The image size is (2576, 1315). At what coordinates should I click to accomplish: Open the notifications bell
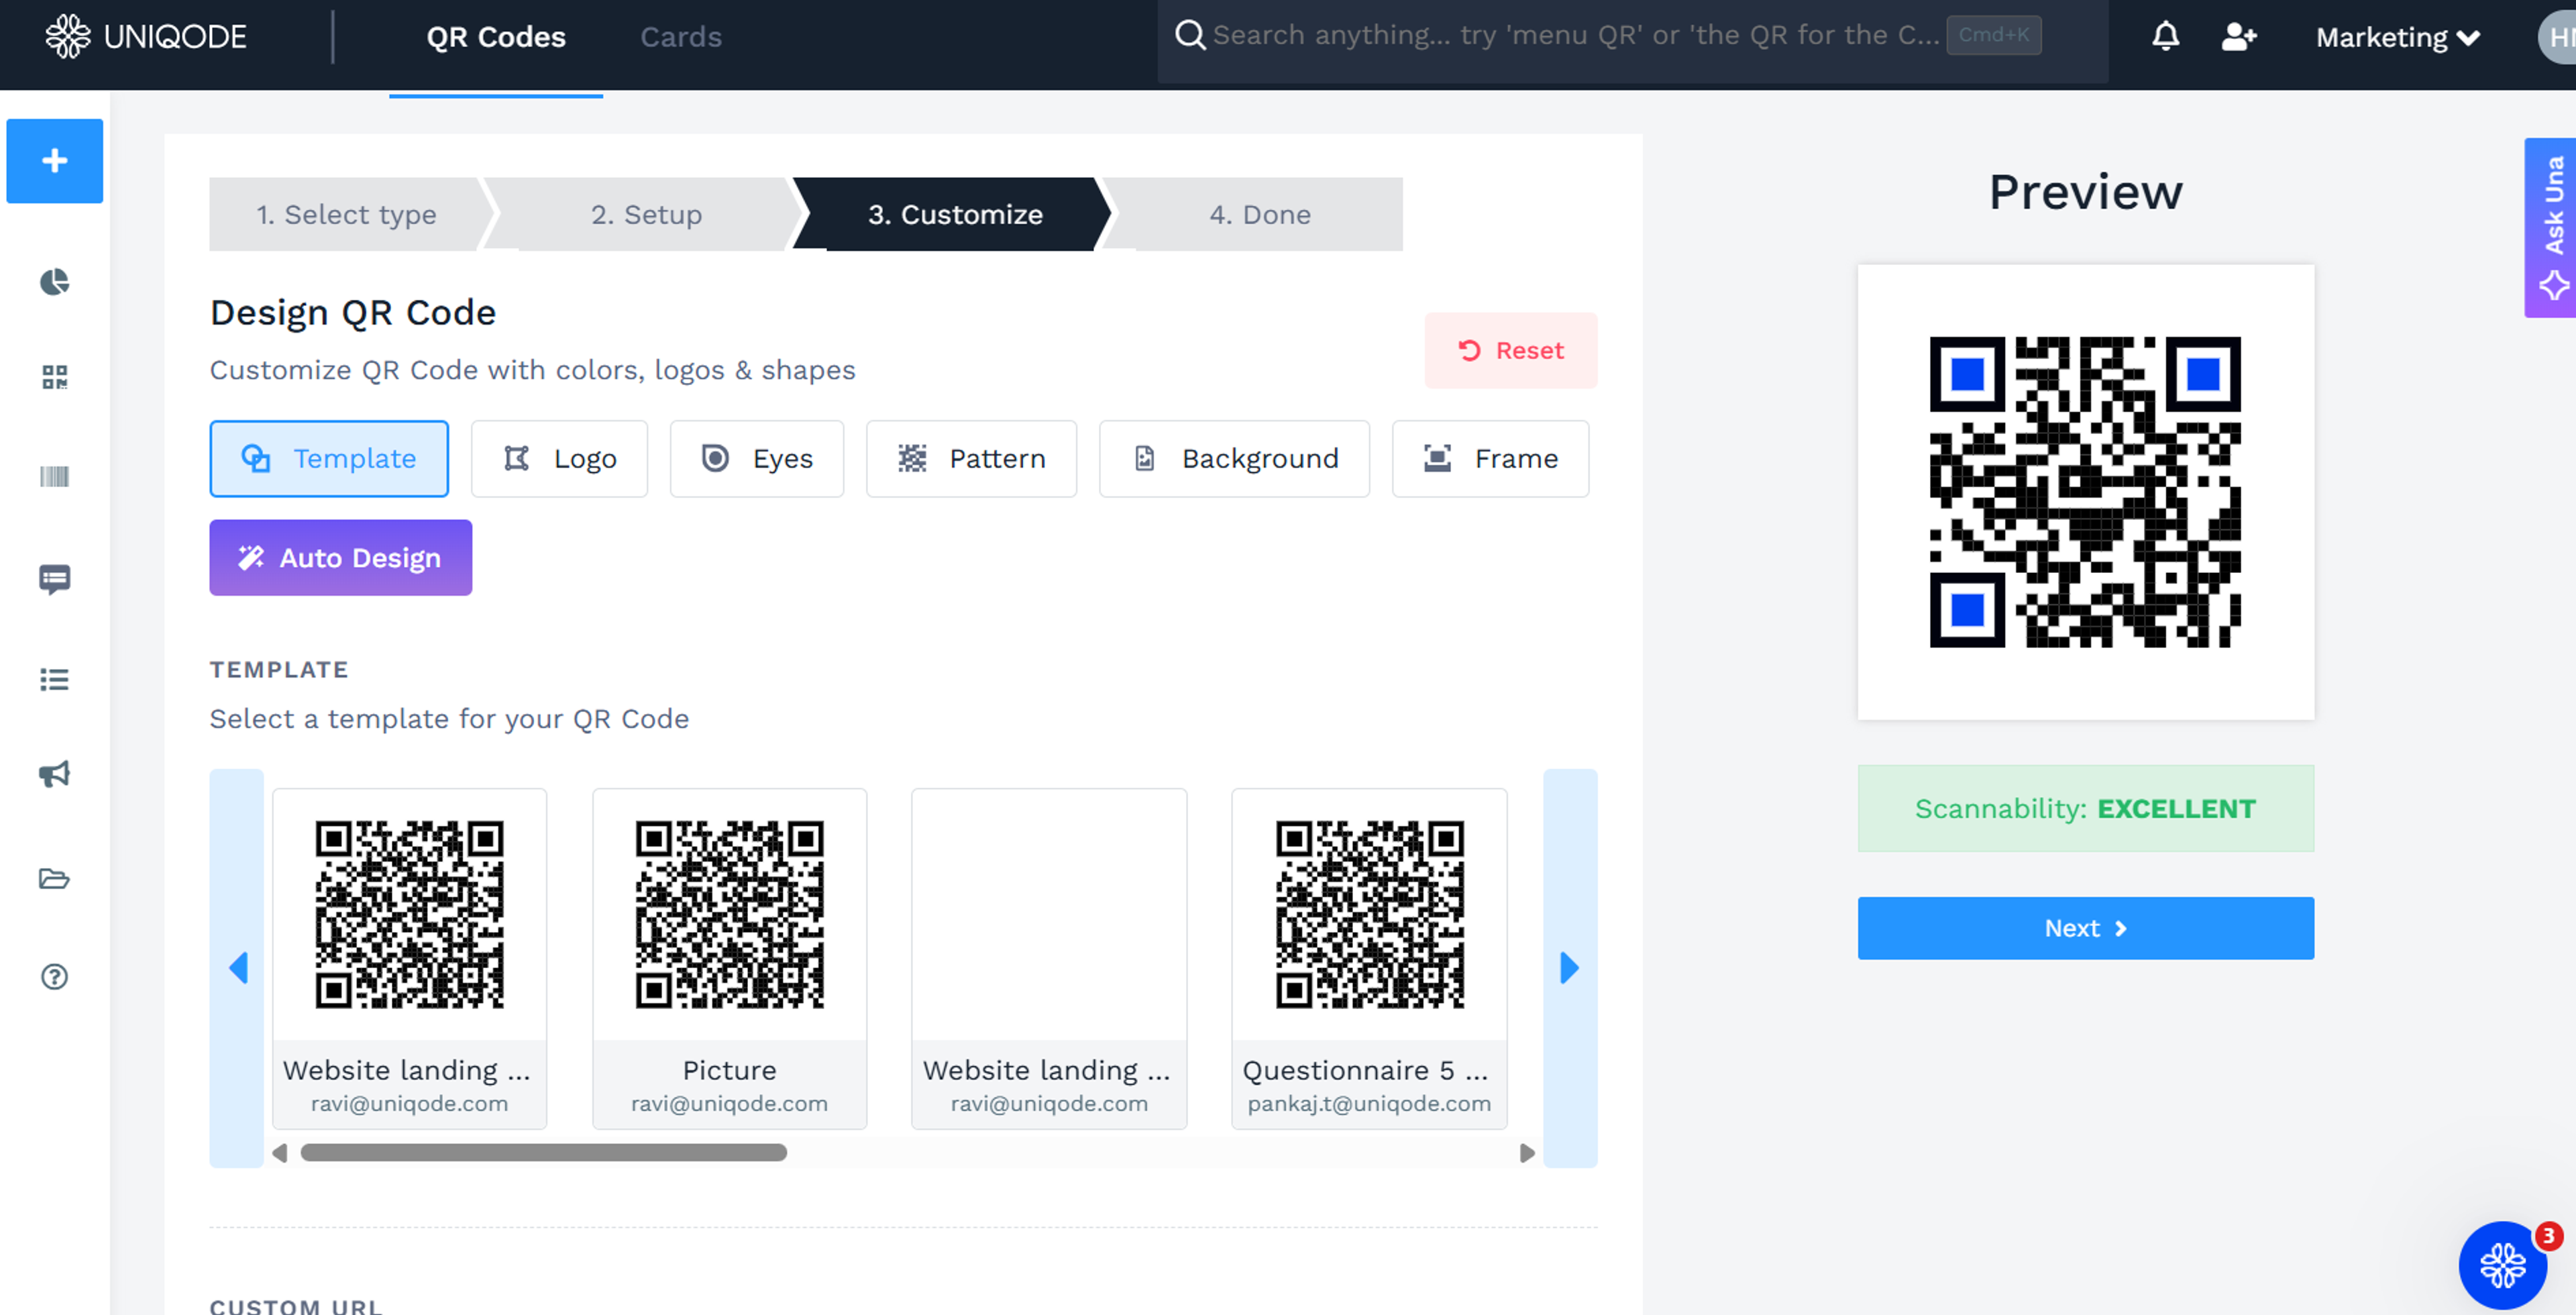point(2165,36)
